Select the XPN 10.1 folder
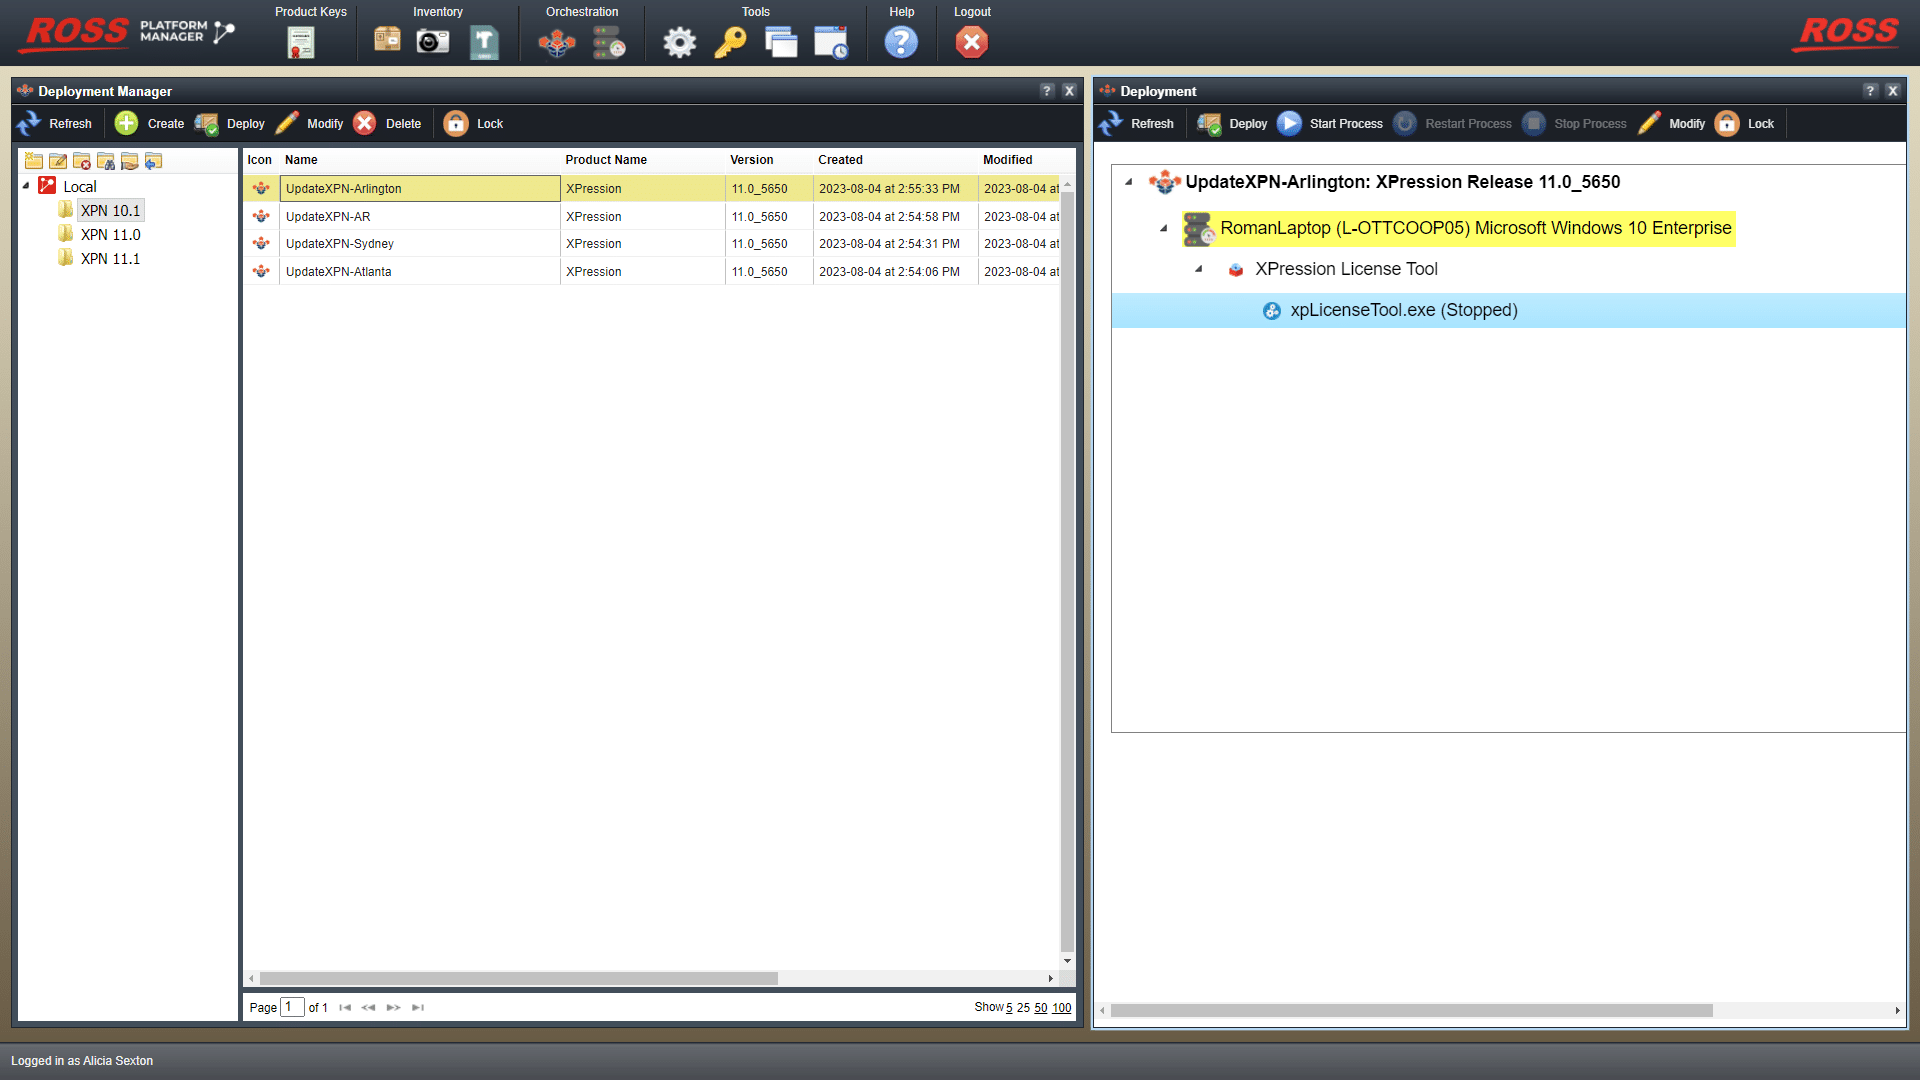The width and height of the screenshot is (1920, 1080). pos(110,211)
